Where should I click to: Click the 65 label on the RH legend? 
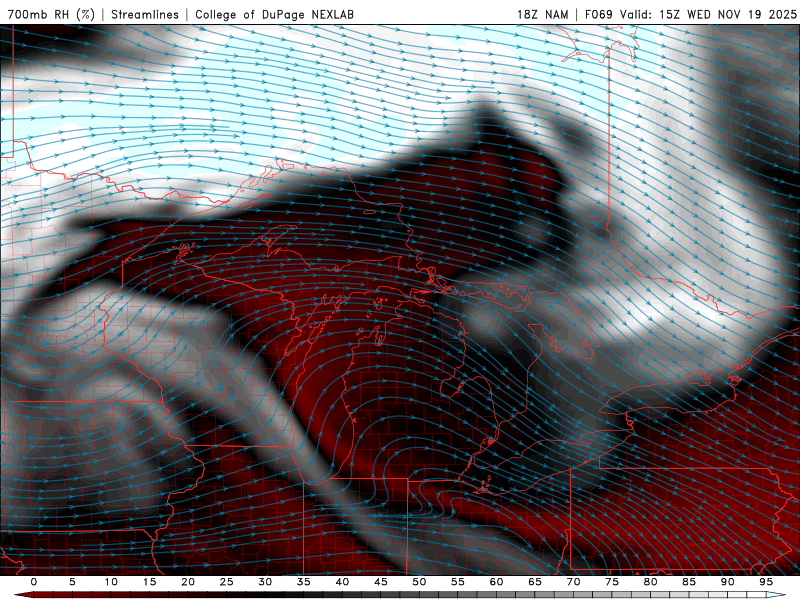(534, 582)
